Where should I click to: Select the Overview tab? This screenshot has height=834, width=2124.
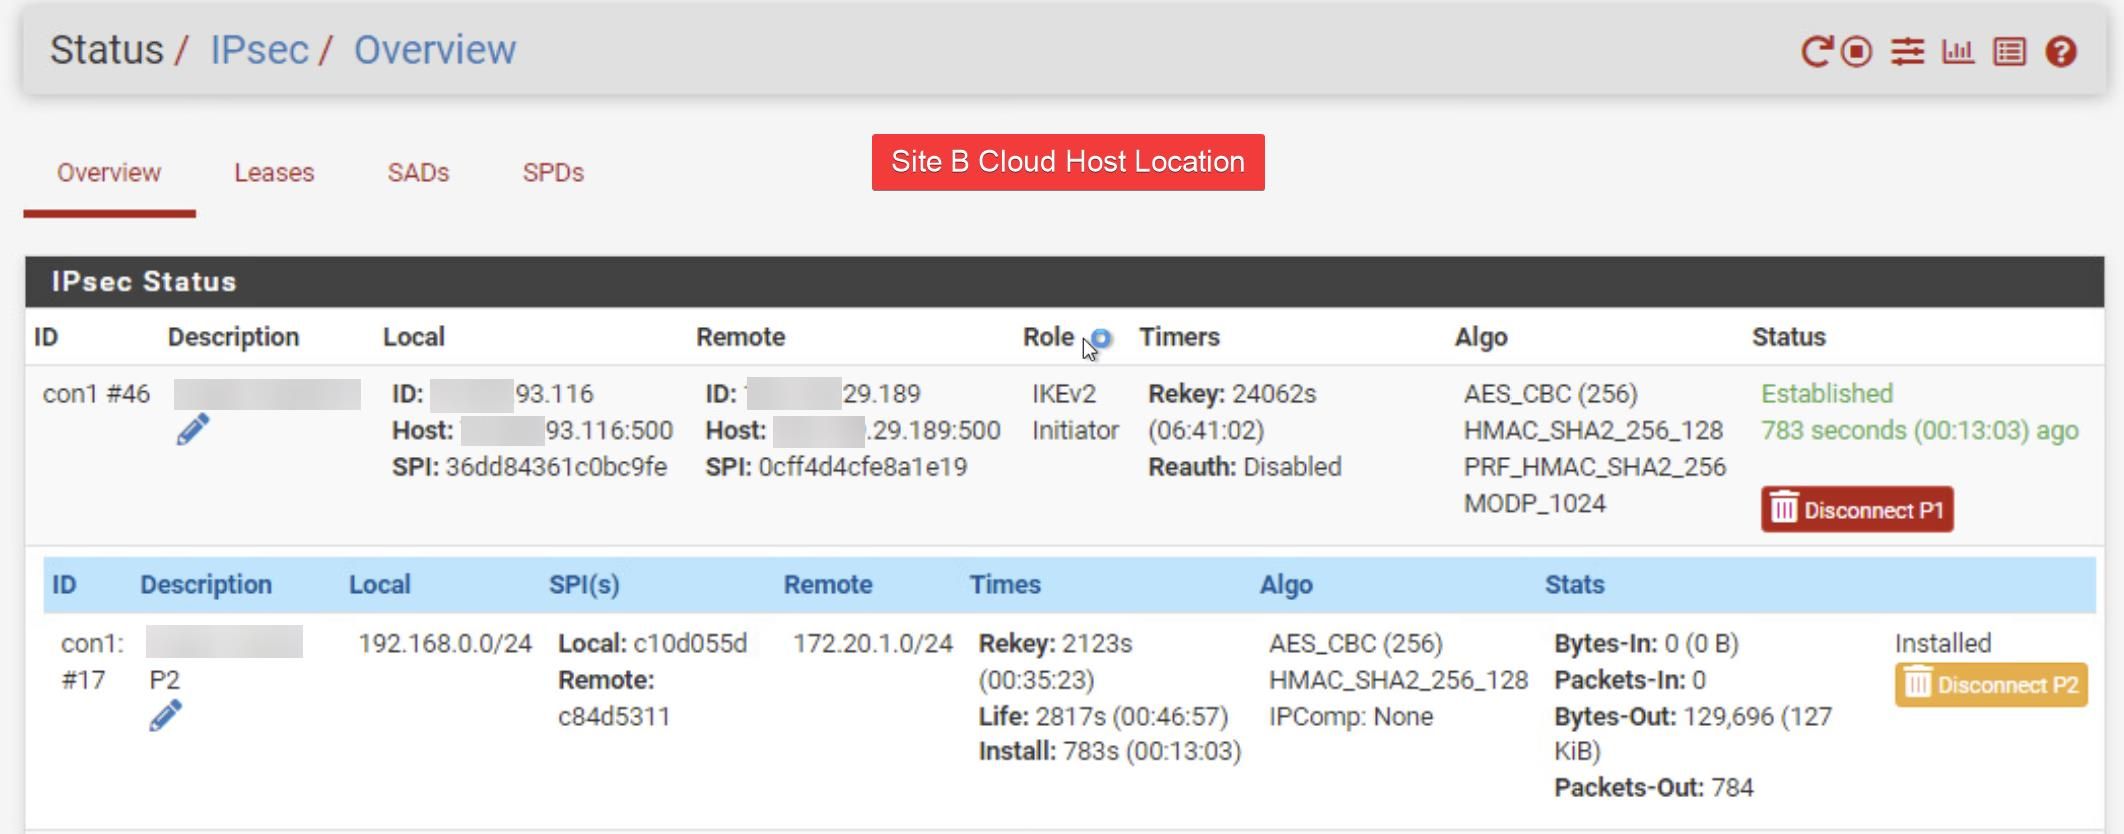click(109, 173)
